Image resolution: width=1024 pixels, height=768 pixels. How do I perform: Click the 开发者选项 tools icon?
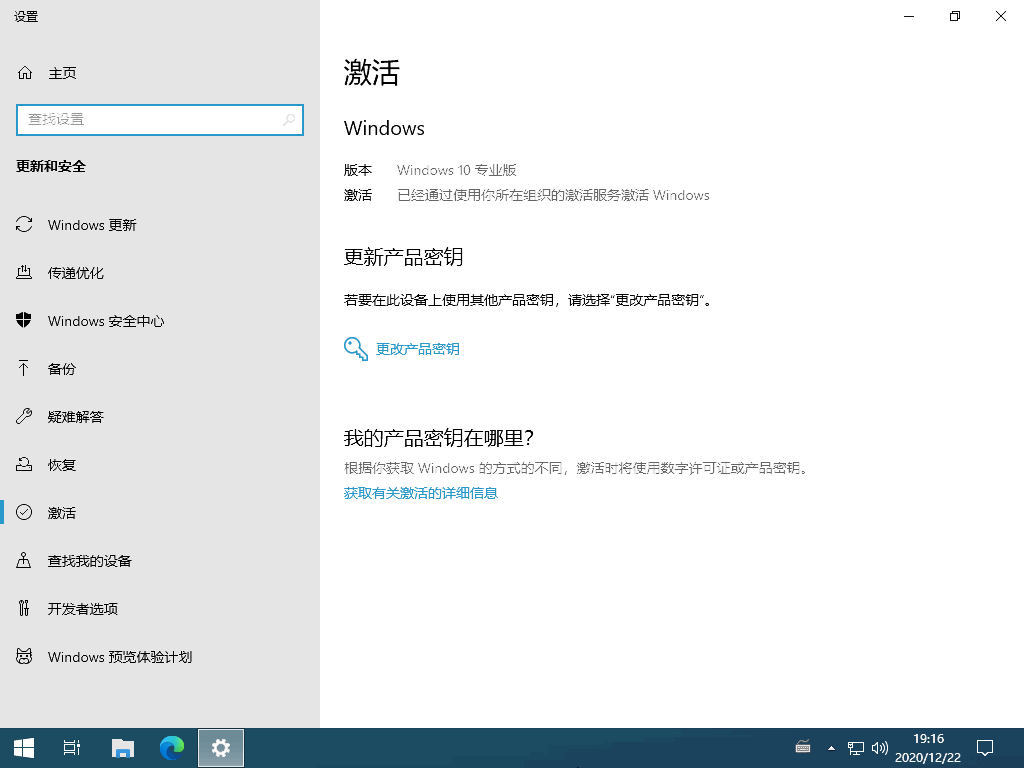point(24,609)
